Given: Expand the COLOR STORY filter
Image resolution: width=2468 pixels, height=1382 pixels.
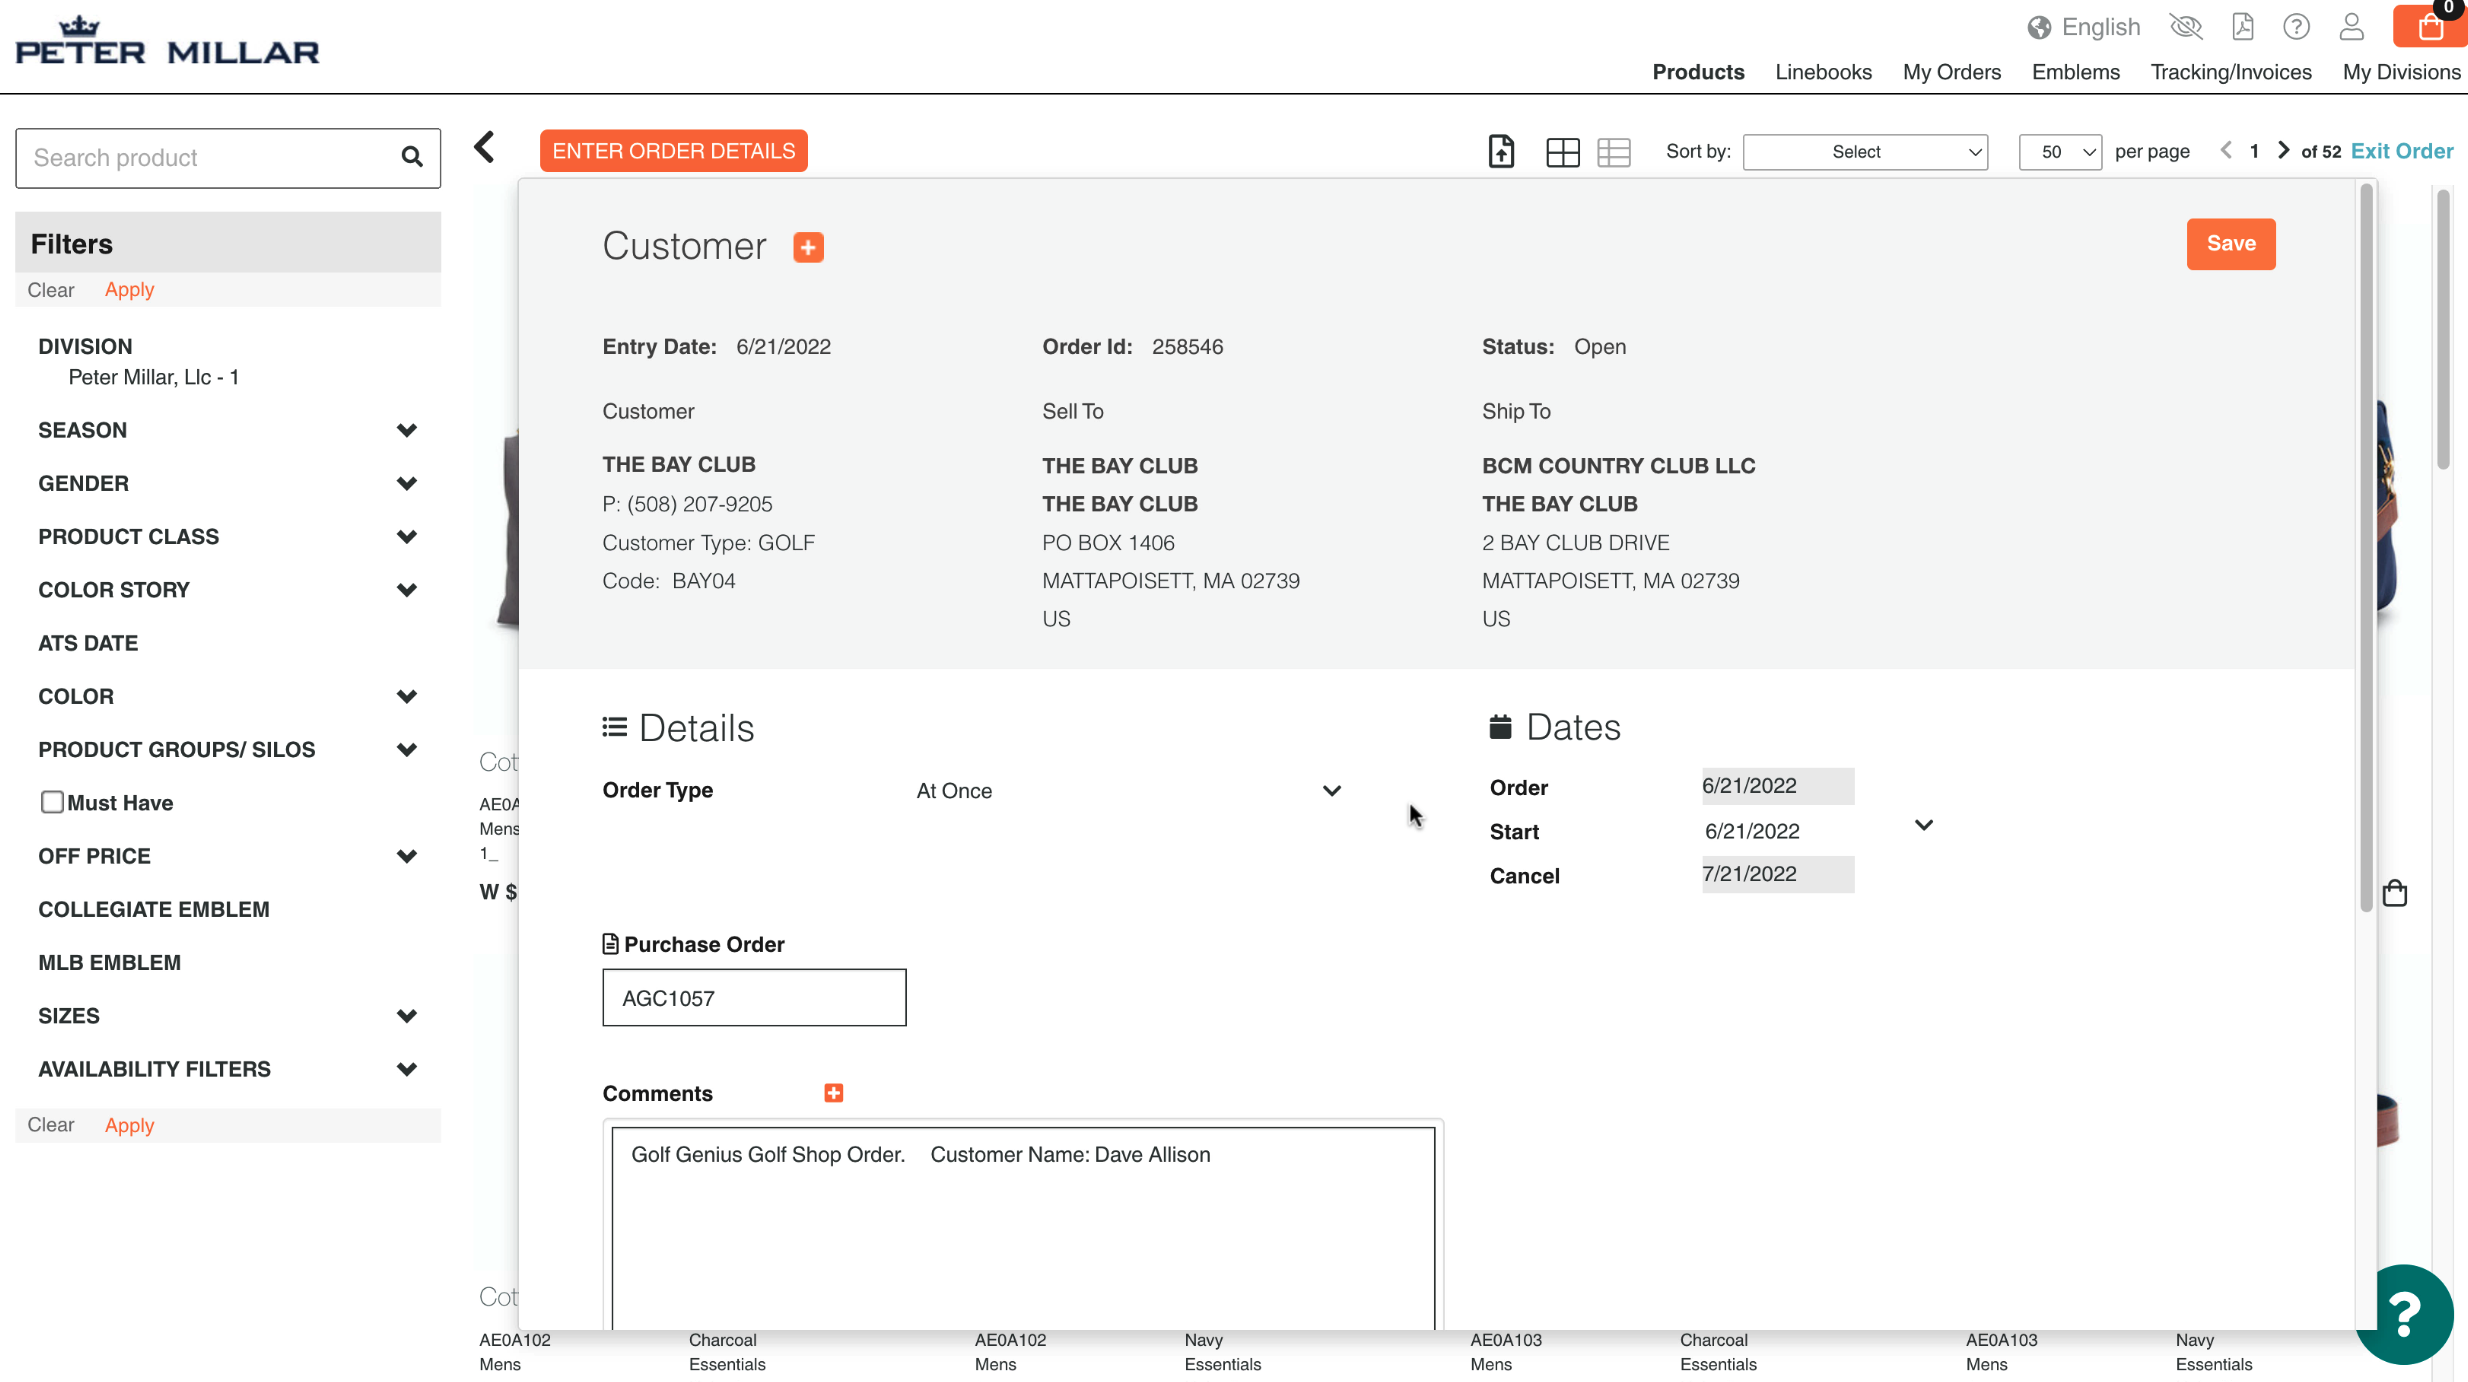Looking at the screenshot, I should tap(406, 590).
